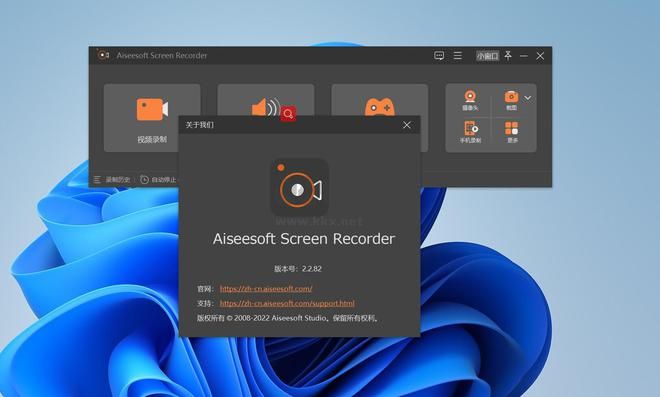Close the About Us (关于我们) dialog
Screen dimensions: 660x397
coord(407,125)
